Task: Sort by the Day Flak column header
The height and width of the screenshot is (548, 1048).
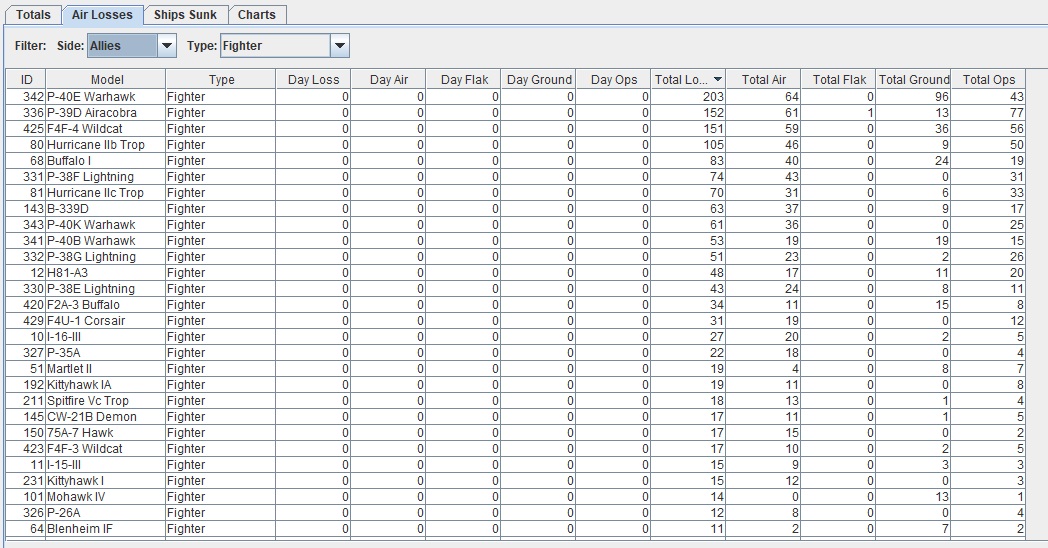Action: [x=464, y=80]
